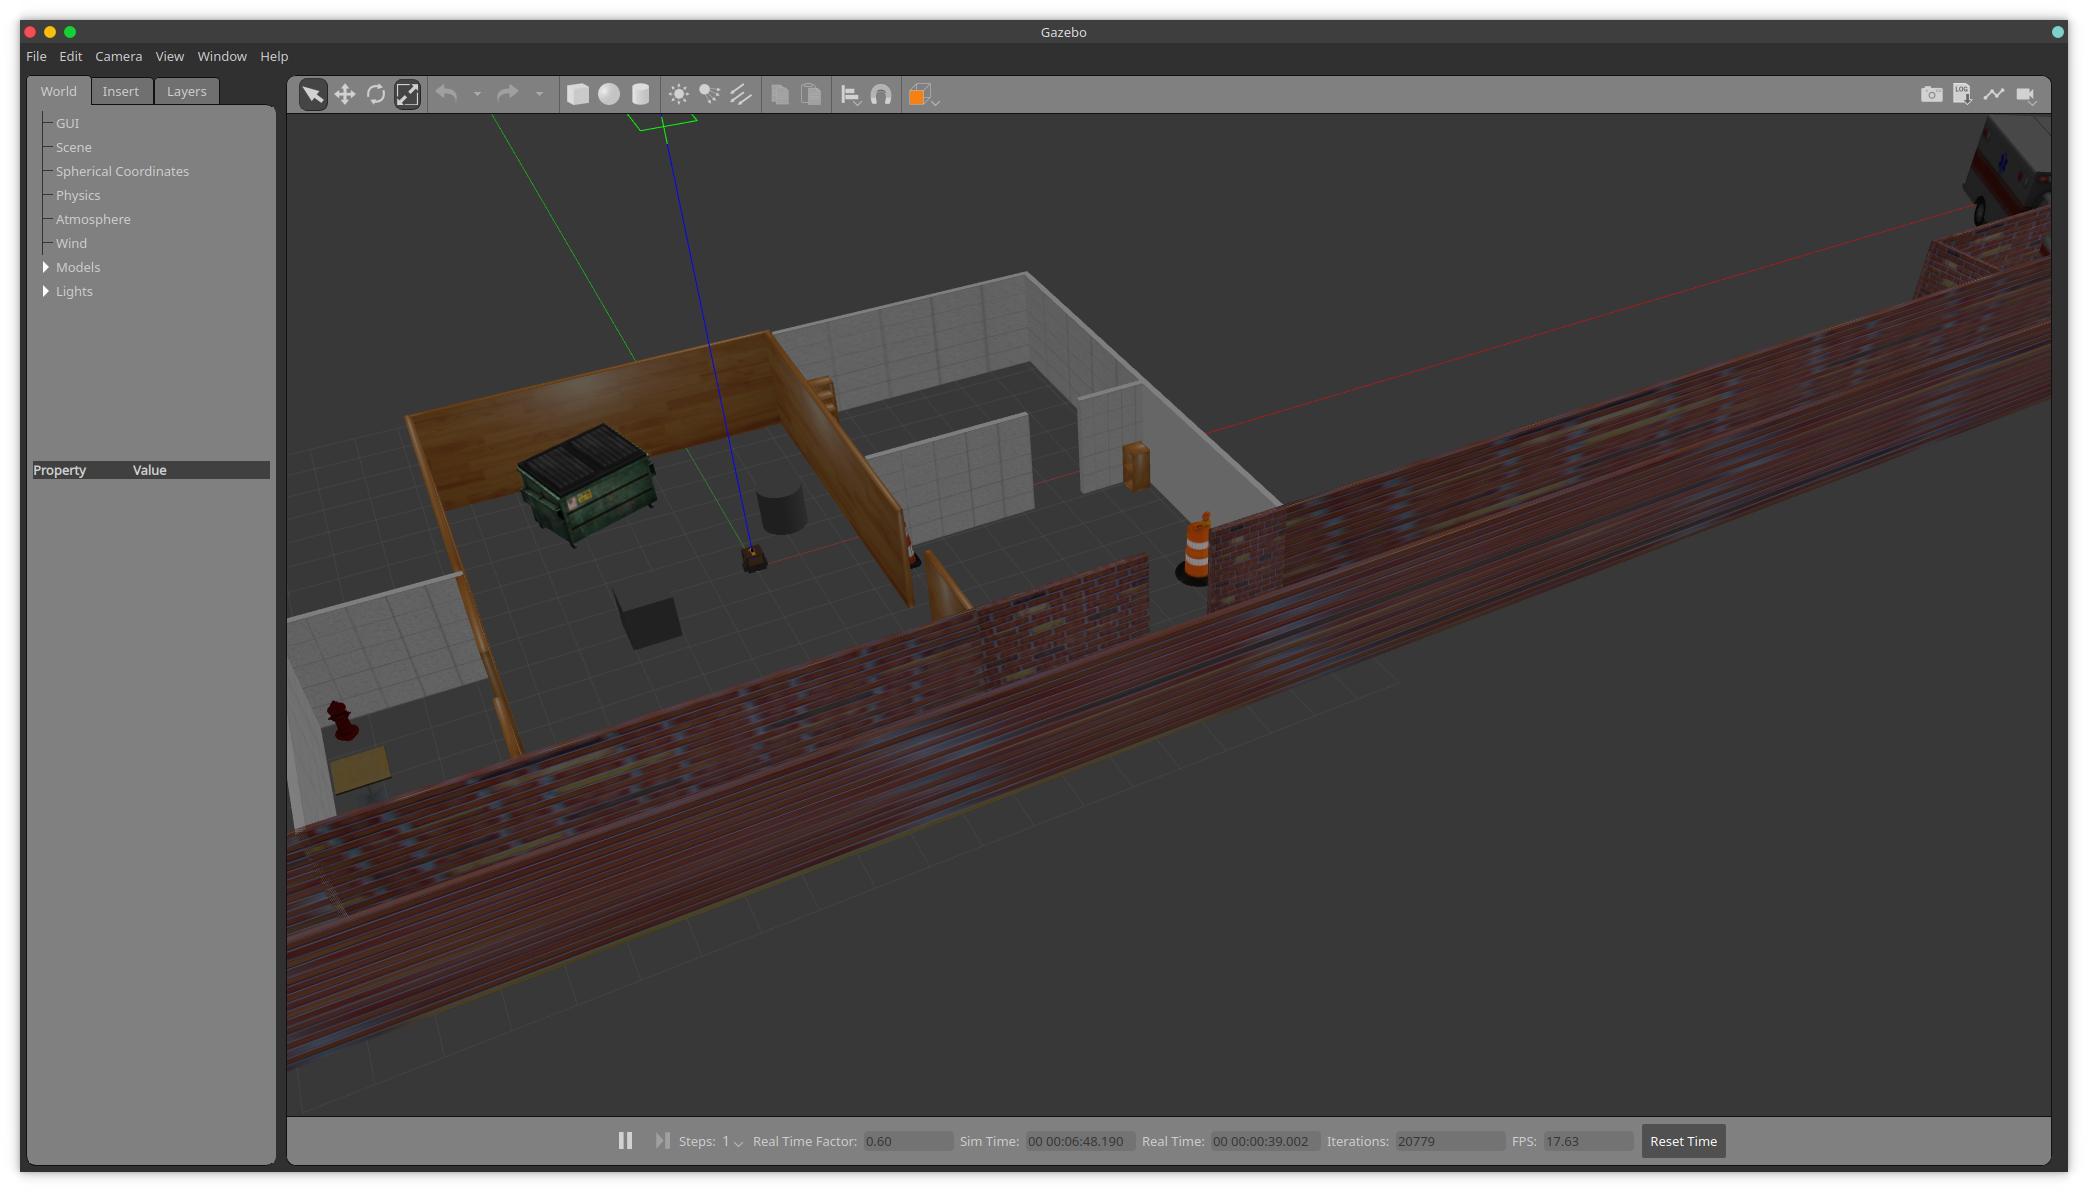2088x1192 pixels.
Task: Click the Reset Time button
Action: pos(1682,1140)
